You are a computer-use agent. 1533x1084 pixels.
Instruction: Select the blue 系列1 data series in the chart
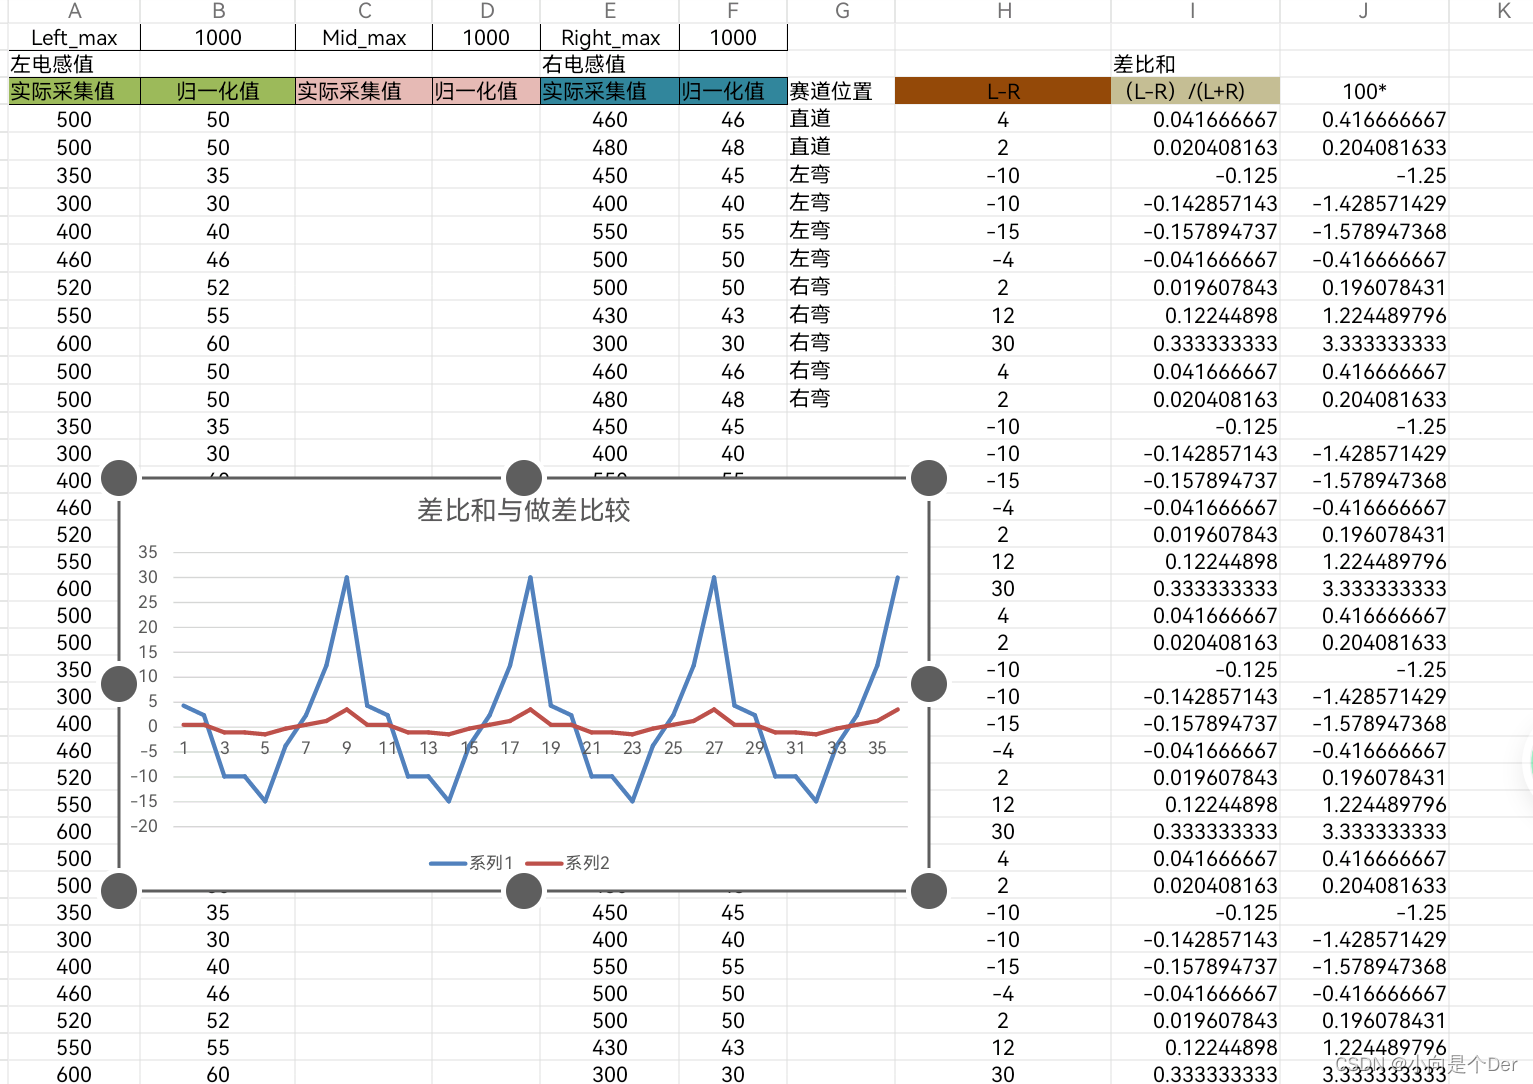[346, 577]
